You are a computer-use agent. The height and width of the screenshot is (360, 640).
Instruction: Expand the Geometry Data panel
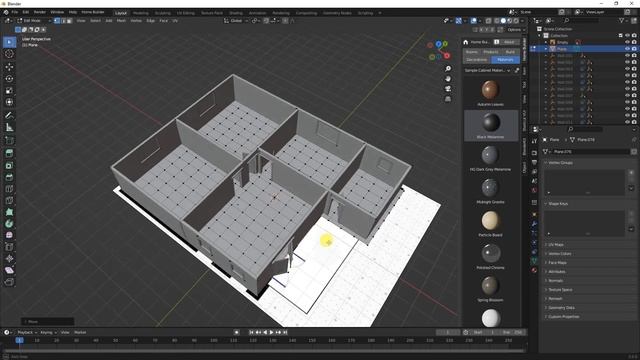[561, 307]
